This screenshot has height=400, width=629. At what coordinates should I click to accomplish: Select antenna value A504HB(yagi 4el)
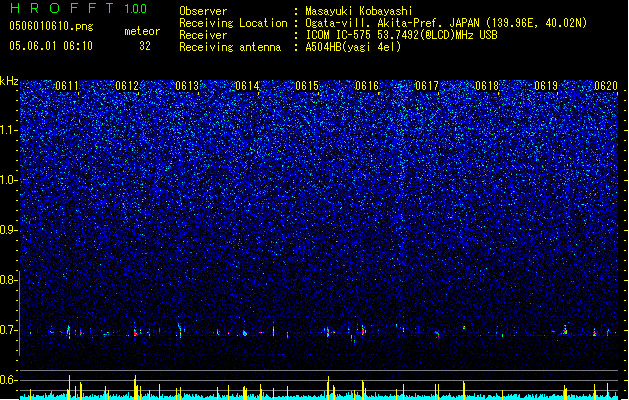pyautogui.click(x=353, y=47)
